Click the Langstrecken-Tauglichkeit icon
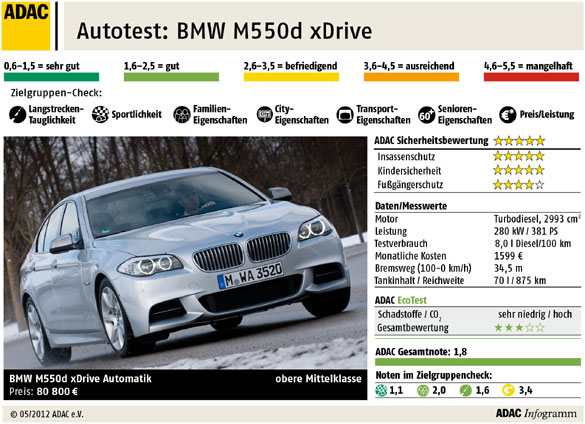The image size is (585, 424). [x=17, y=114]
